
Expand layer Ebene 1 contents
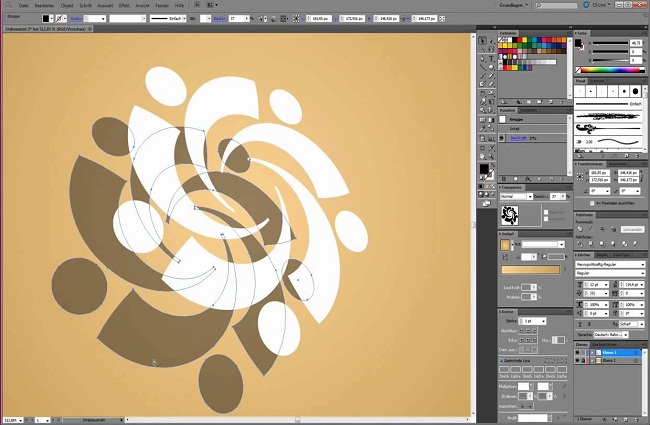click(x=592, y=352)
